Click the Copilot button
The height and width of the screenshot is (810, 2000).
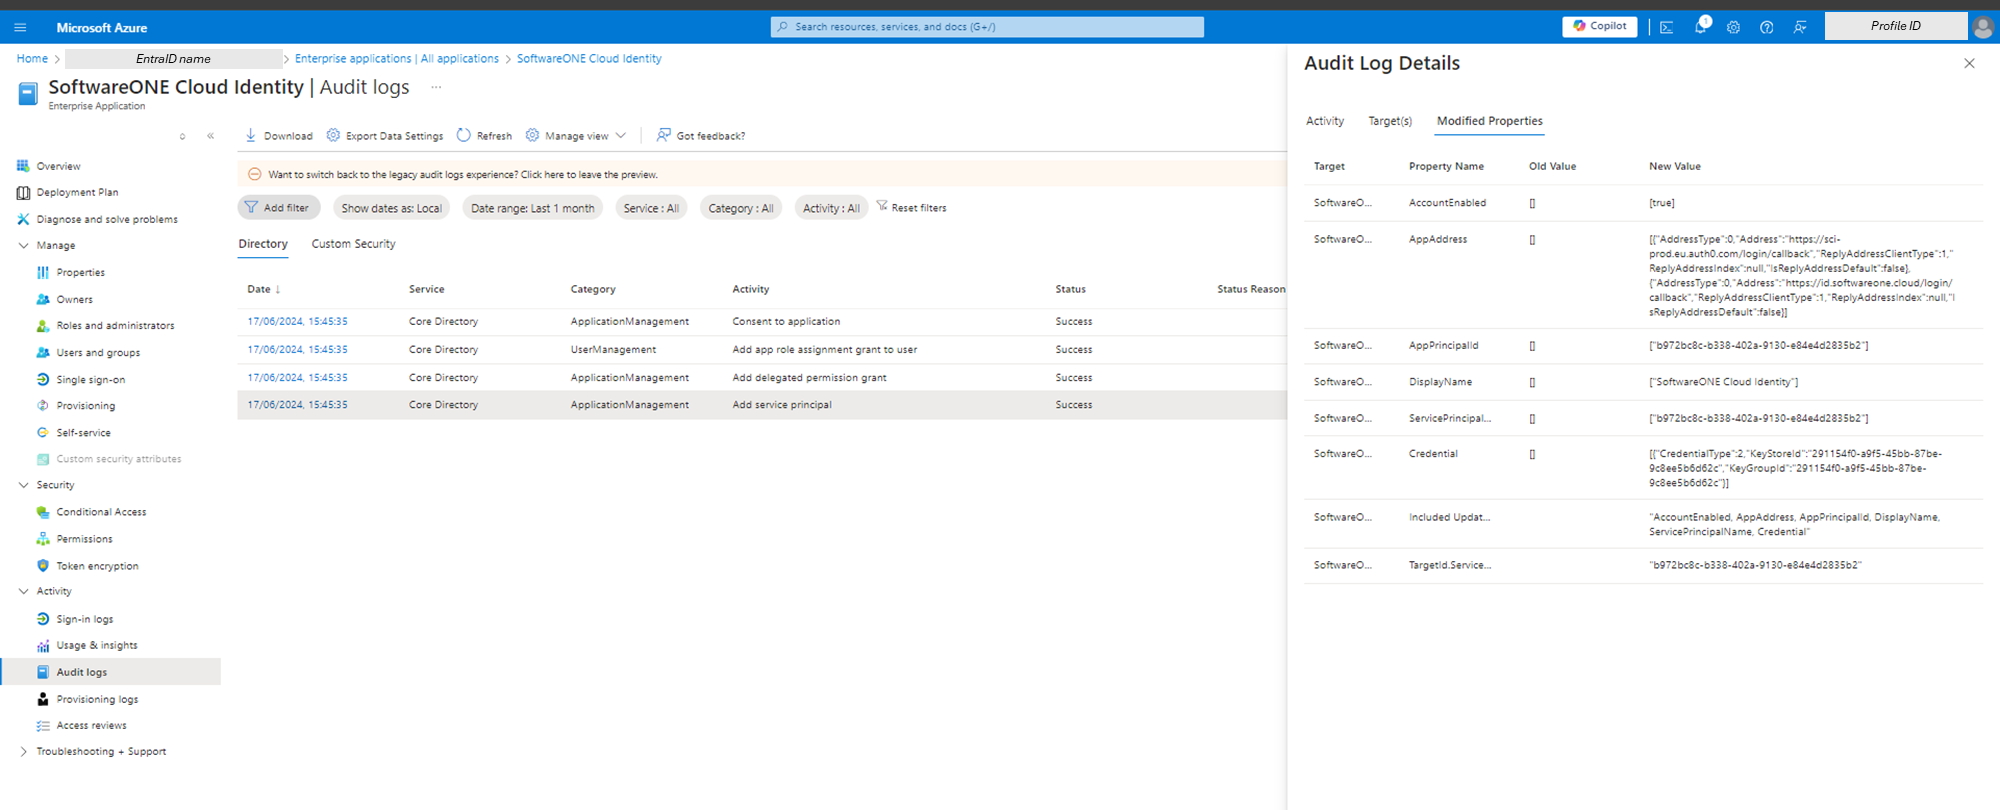pos(1599,26)
